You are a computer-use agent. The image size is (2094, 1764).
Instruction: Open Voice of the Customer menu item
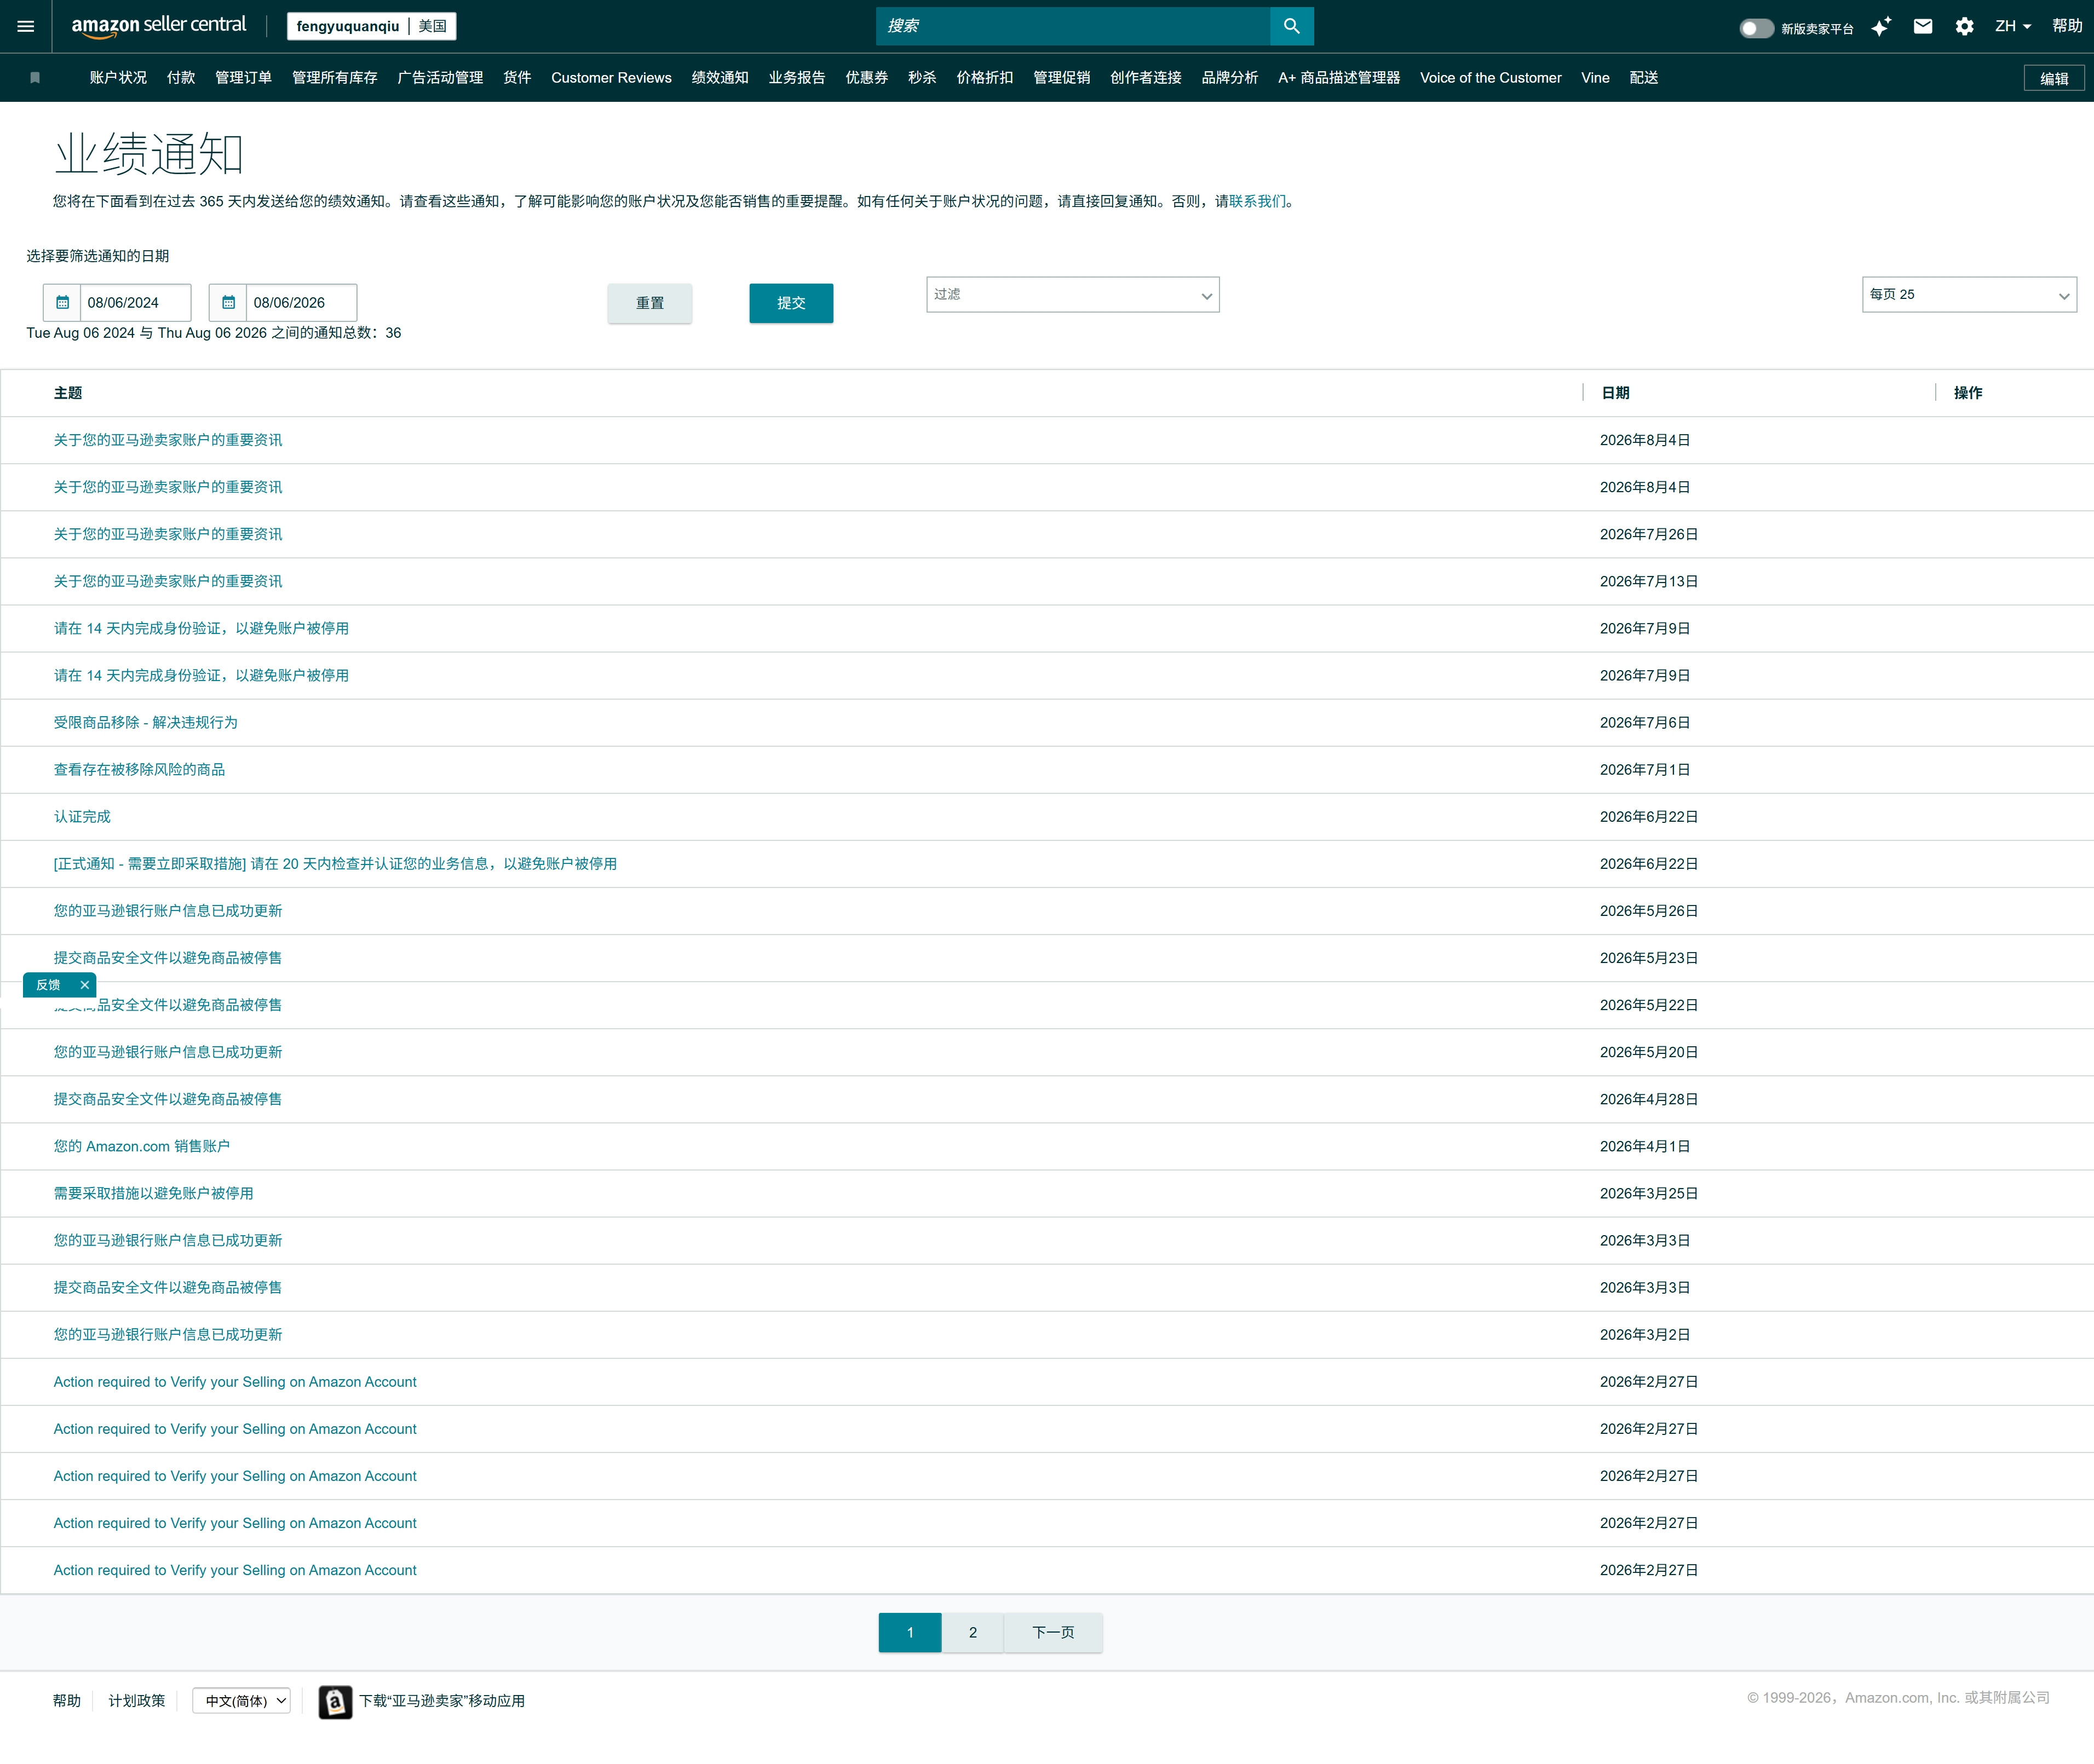point(1490,78)
